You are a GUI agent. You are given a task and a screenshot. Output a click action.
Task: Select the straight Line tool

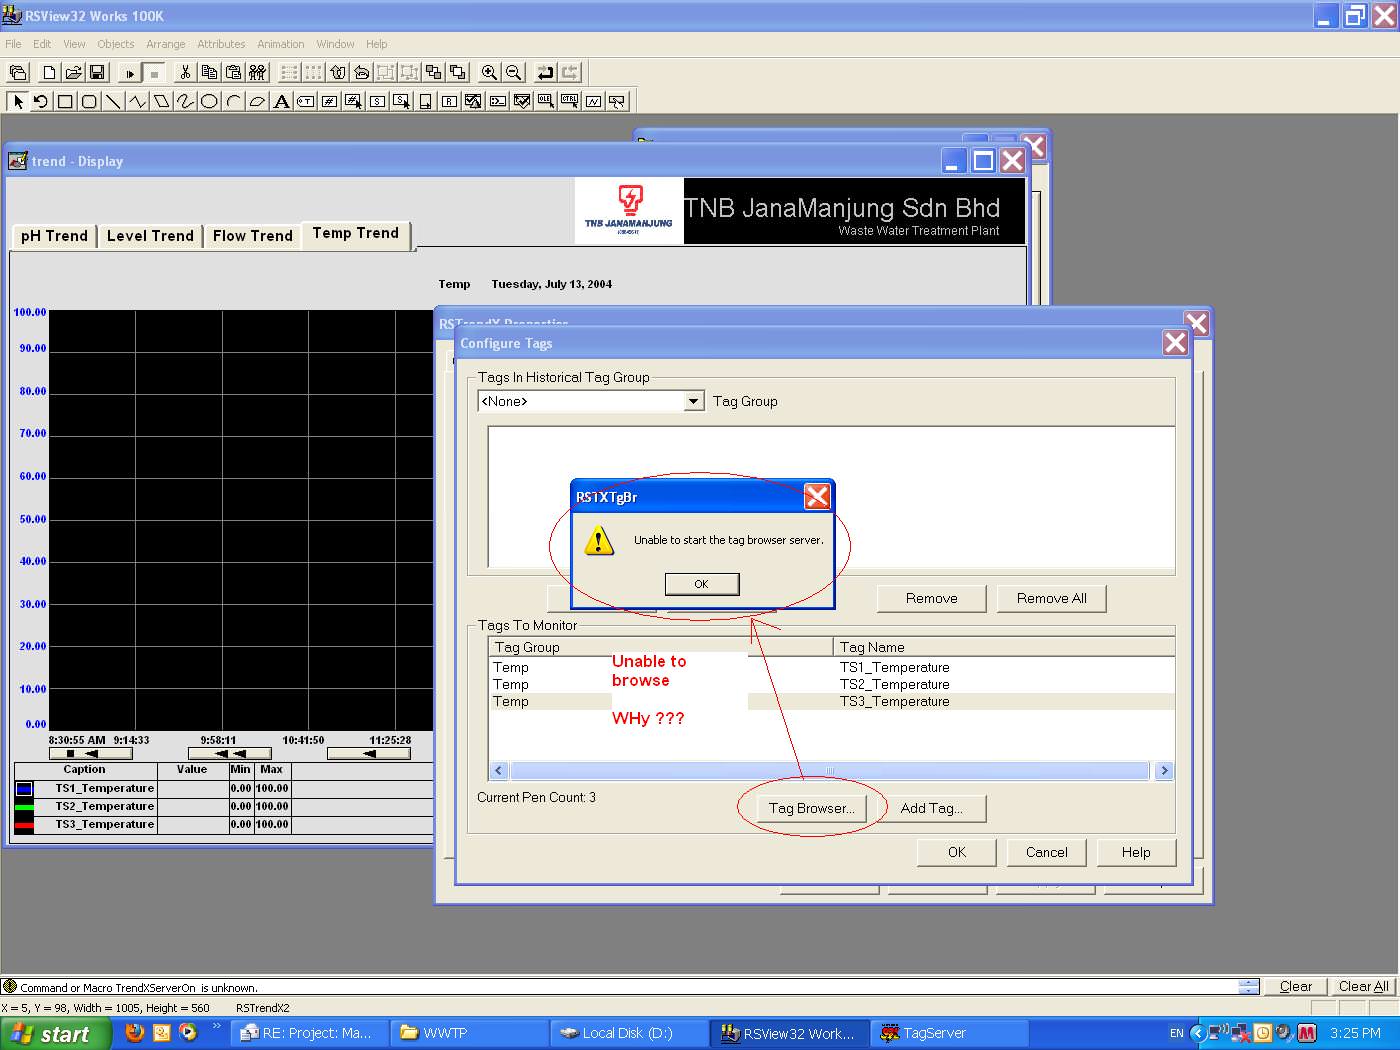[x=113, y=101]
